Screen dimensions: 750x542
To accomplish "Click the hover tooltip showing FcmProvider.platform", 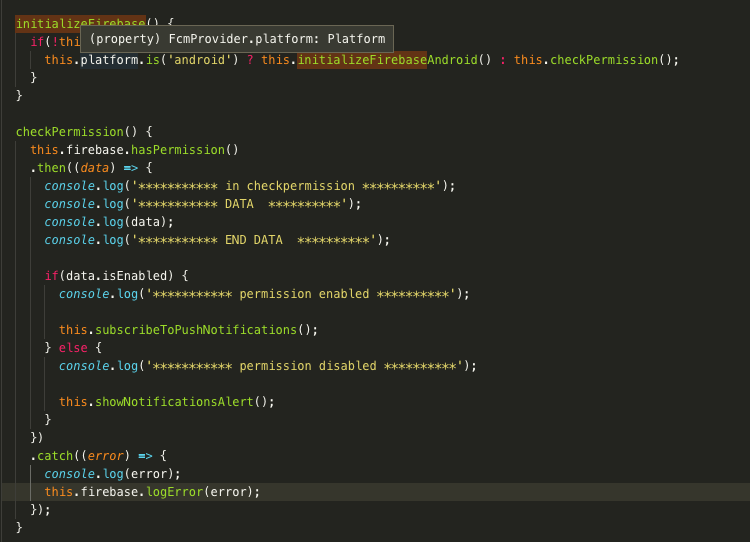I will pos(237,39).
